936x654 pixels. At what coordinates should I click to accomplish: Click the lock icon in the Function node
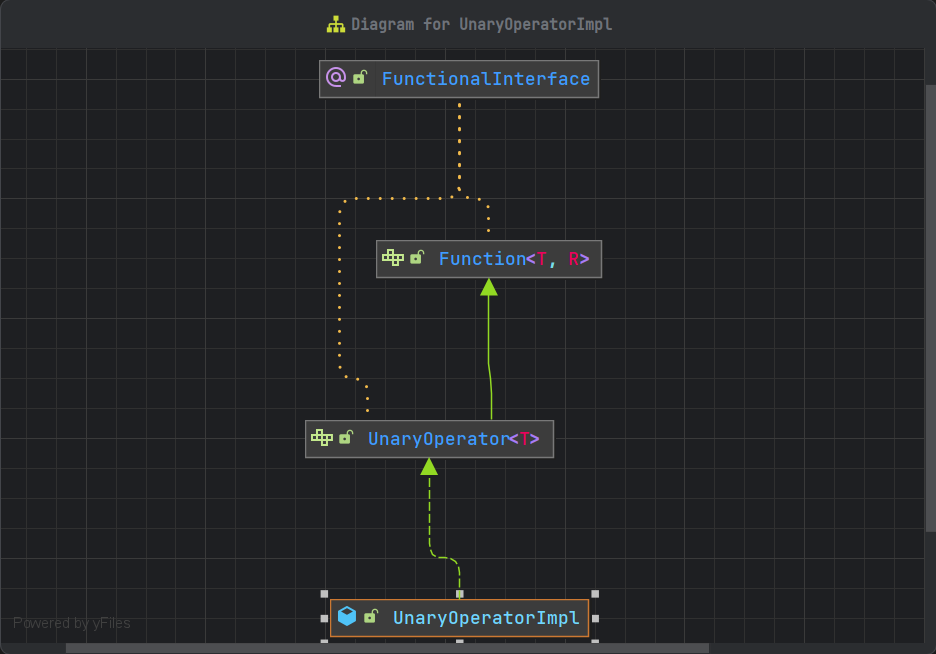(x=417, y=258)
